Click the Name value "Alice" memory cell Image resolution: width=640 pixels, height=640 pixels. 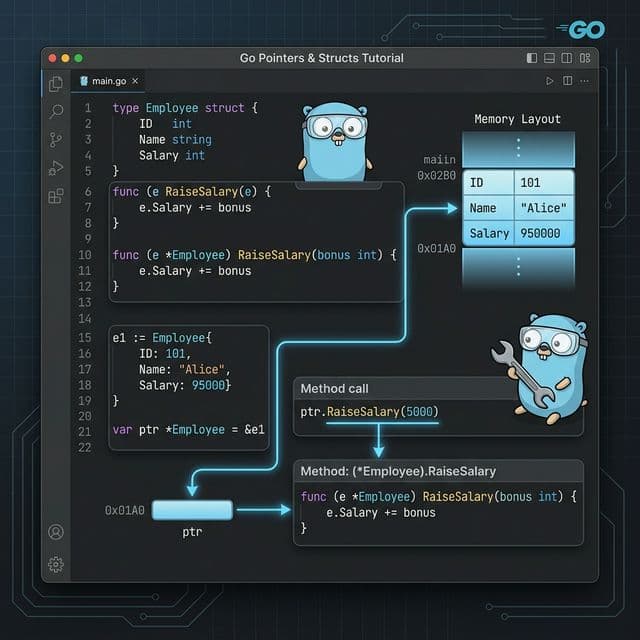tap(544, 208)
